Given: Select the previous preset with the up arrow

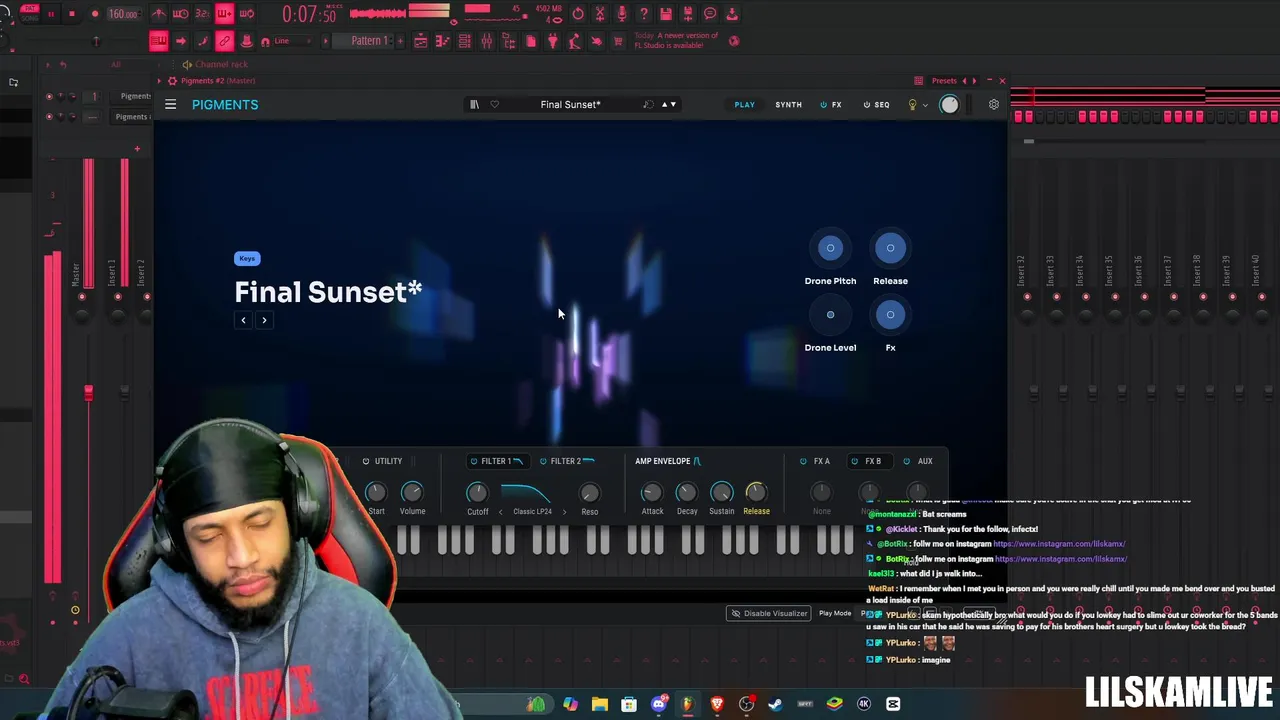Looking at the screenshot, I should point(664,104).
